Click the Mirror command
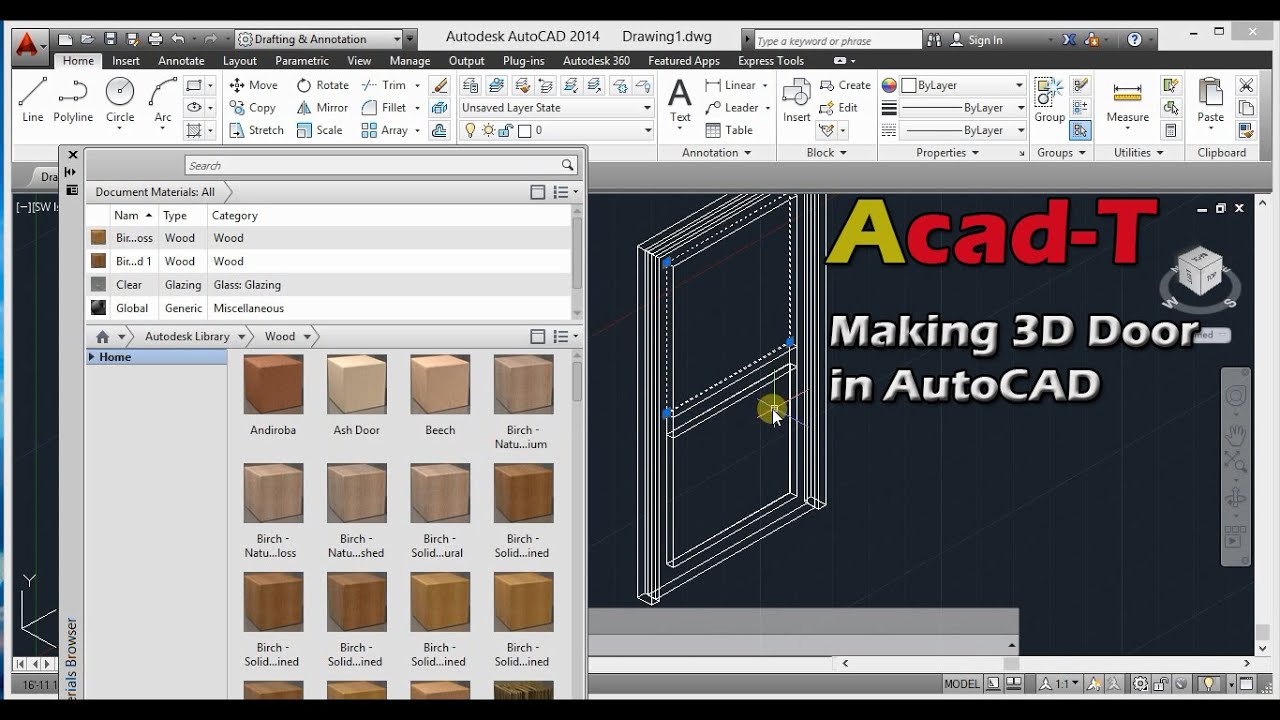This screenshot has height=720, width=1280. [x=322, y=108]
